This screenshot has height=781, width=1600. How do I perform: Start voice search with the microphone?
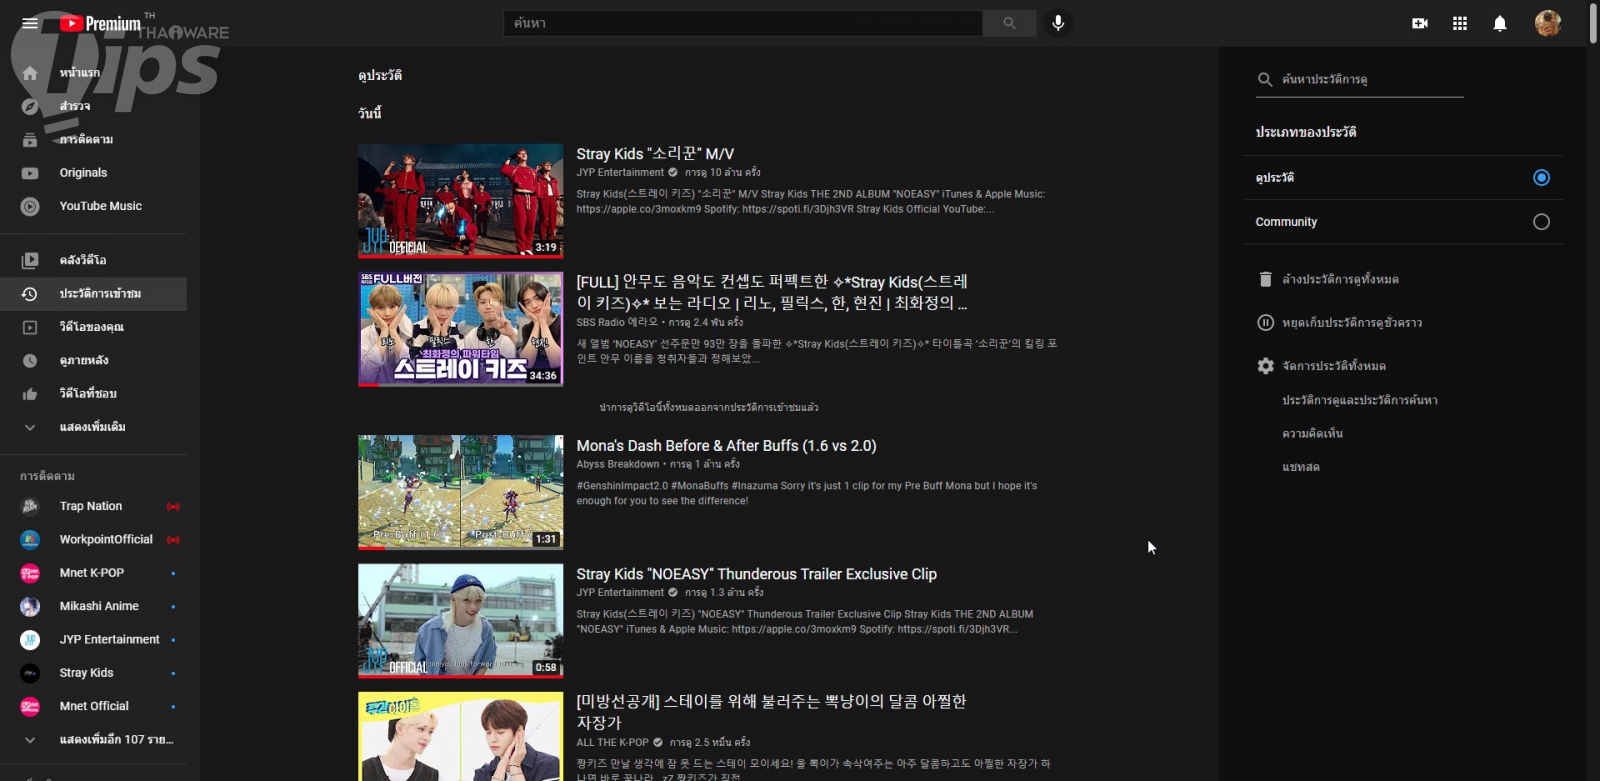[1058, 23]
